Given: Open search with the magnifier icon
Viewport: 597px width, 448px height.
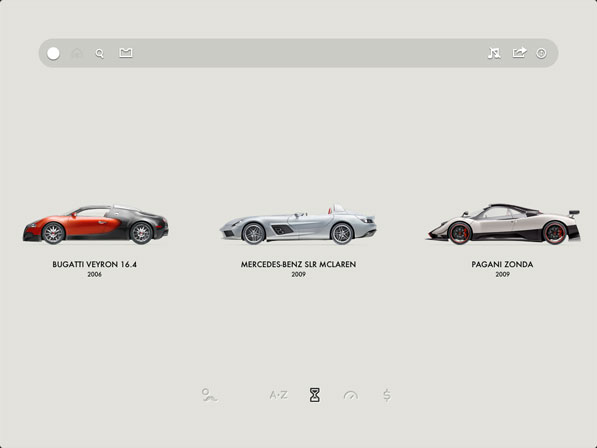Looking at the screenshot, I should tap(100, 53).
